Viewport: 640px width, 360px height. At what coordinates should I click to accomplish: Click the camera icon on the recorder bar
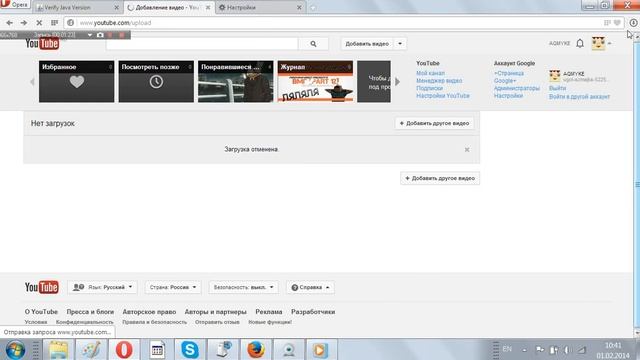click(100, 35)
